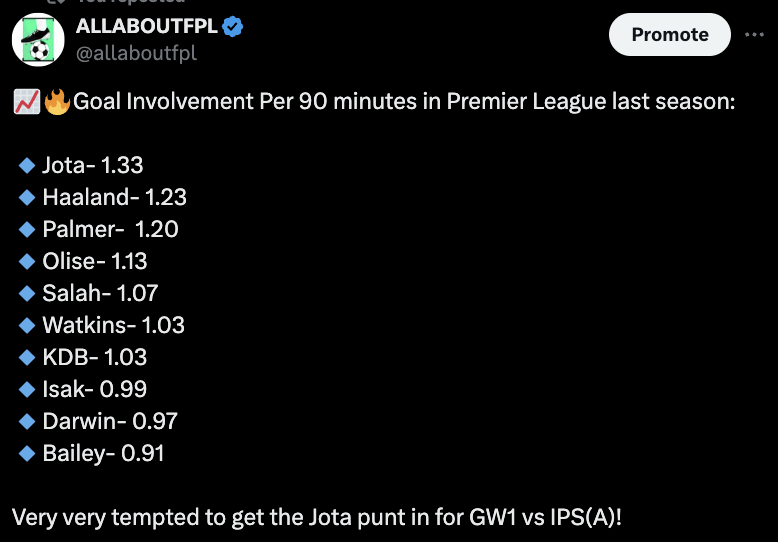Click the blue diamond beside Bailey

pyautogui.click(x=27, y=453)
